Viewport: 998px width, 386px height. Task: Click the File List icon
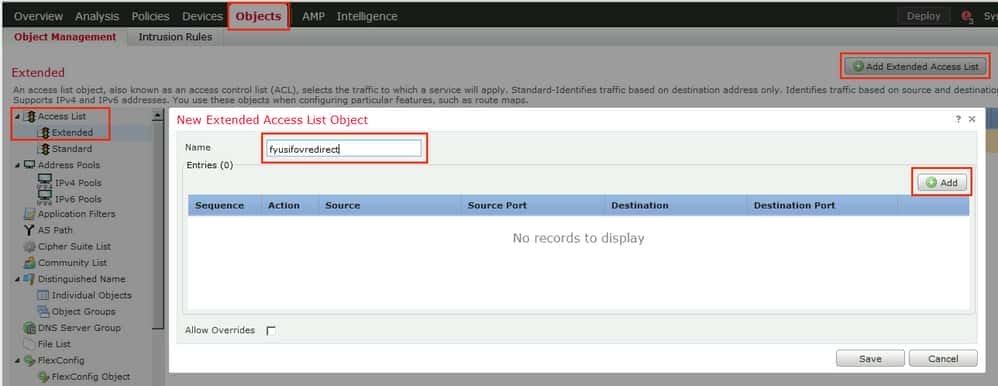[x=29, y=344]
